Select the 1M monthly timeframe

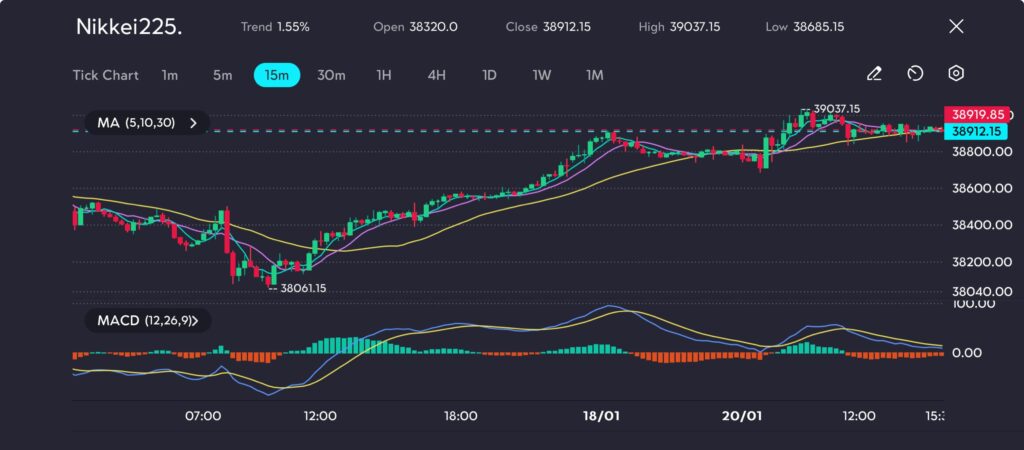pos(594,75)
